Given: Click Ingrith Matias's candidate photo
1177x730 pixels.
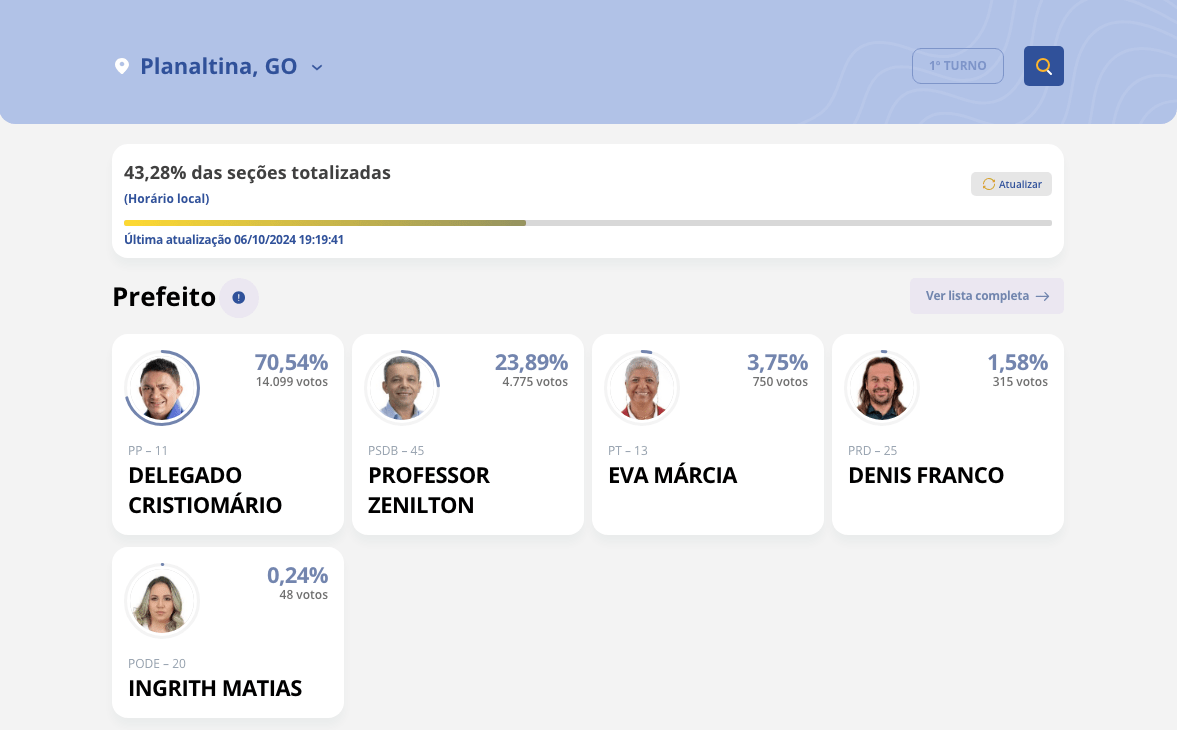Looking at the screenshot, I should point(162,601).
